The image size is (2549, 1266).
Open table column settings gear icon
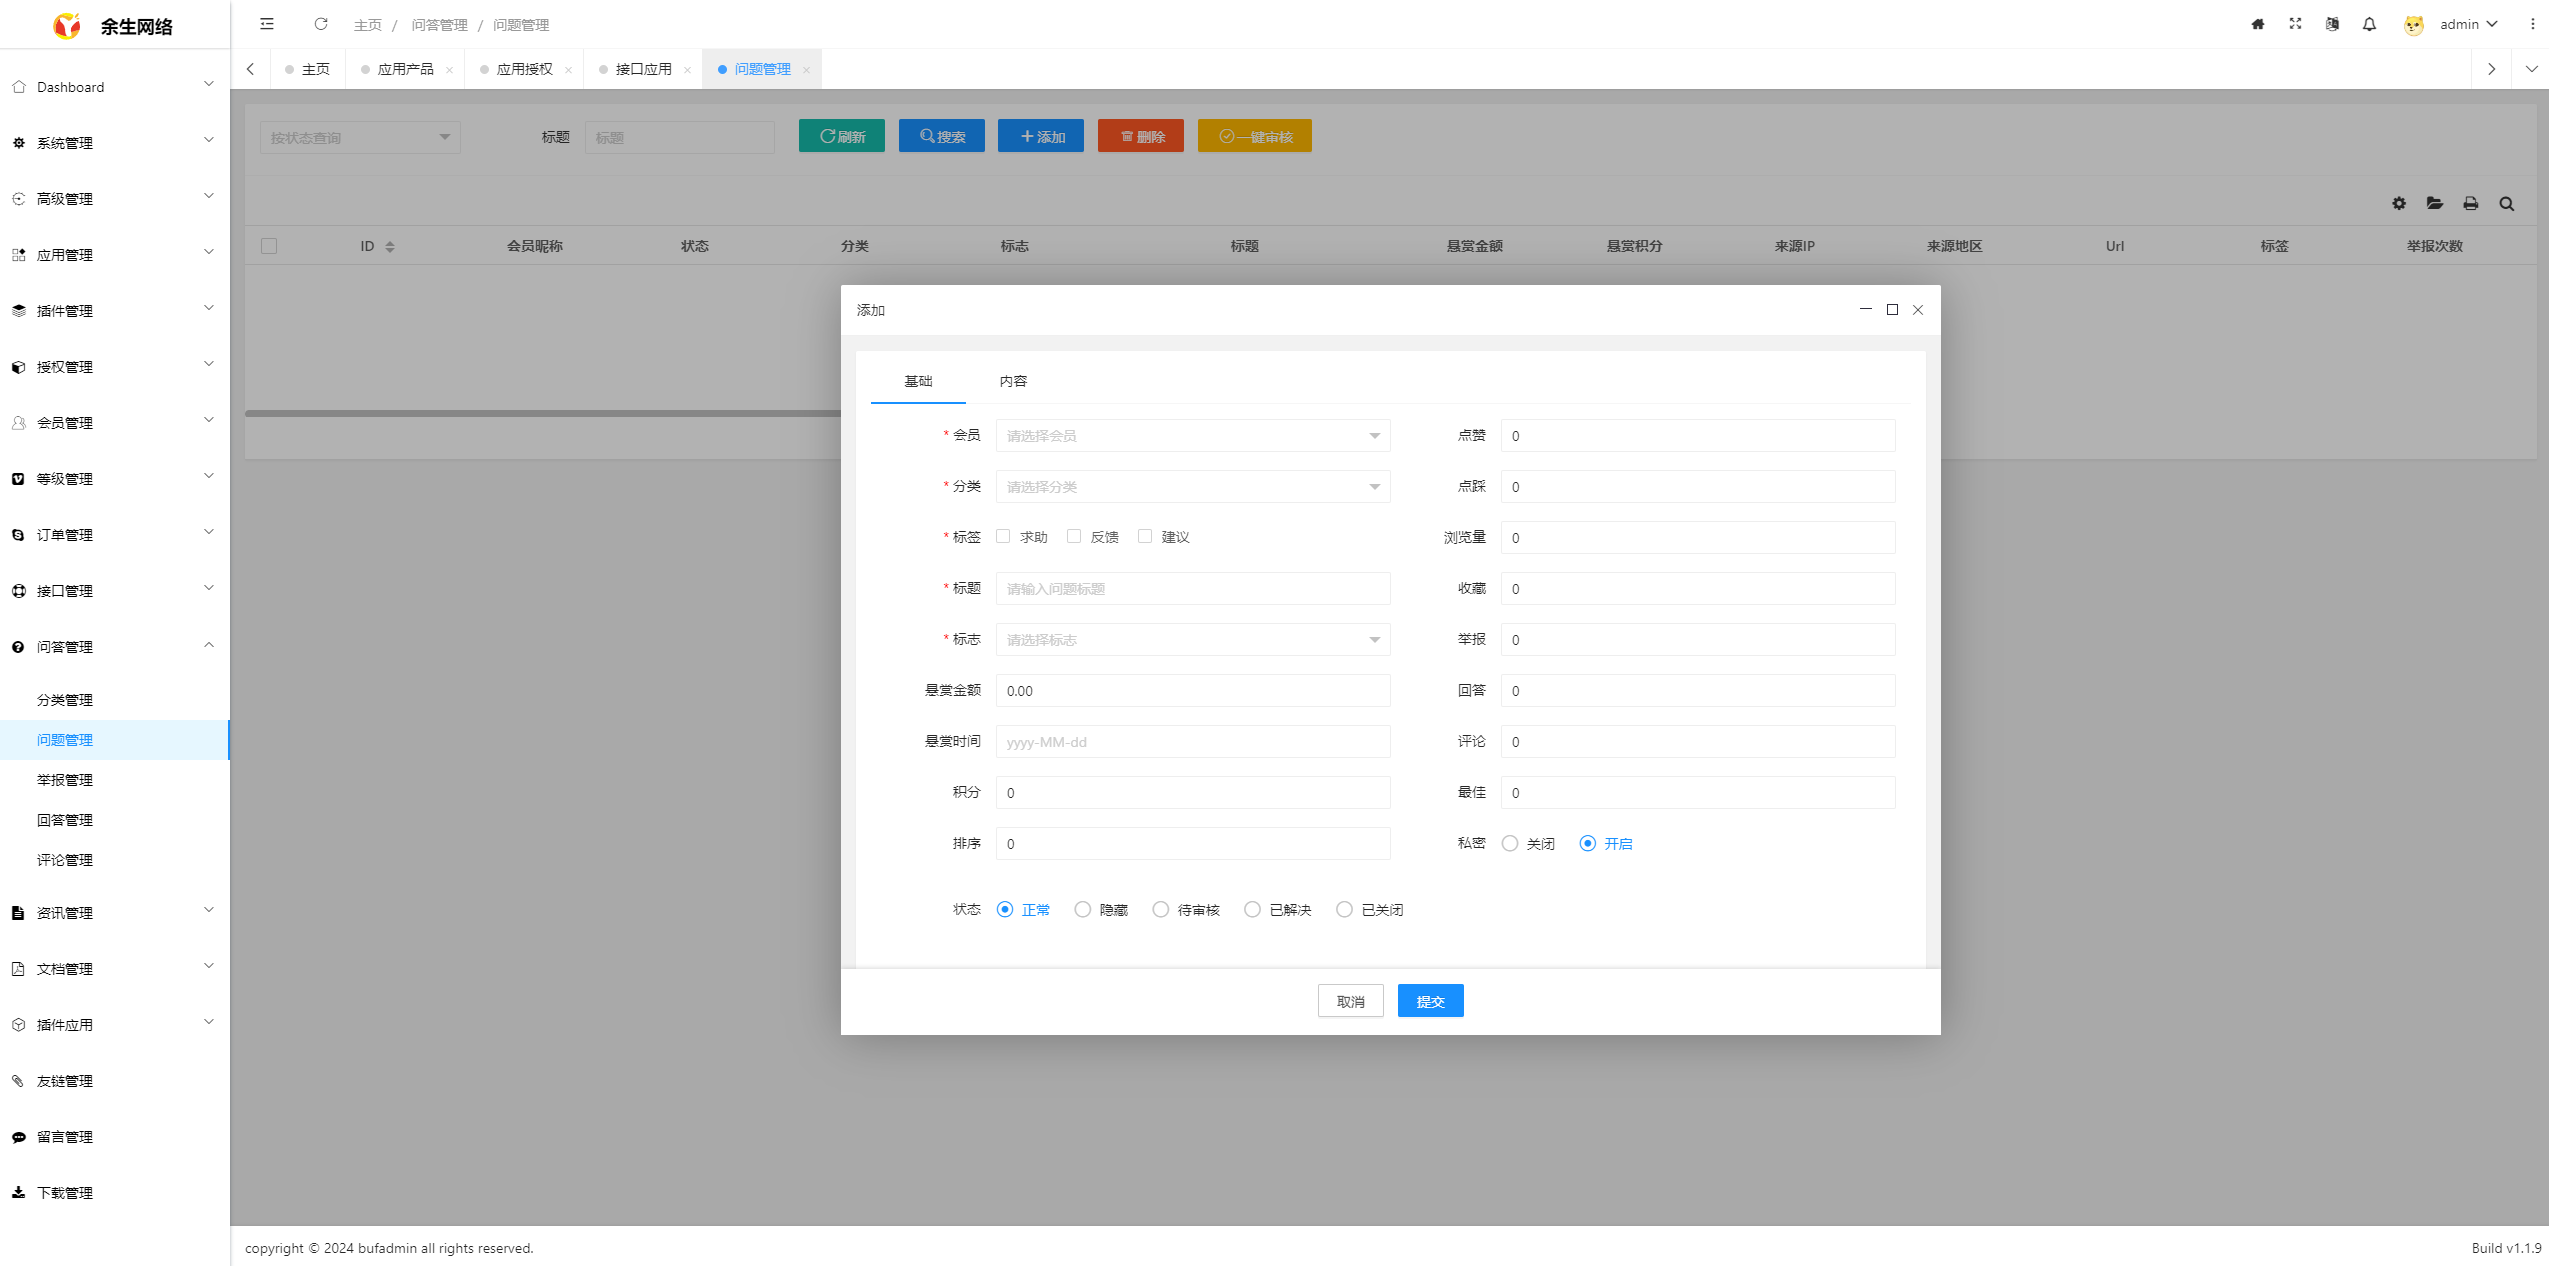tap(2399, 203)
